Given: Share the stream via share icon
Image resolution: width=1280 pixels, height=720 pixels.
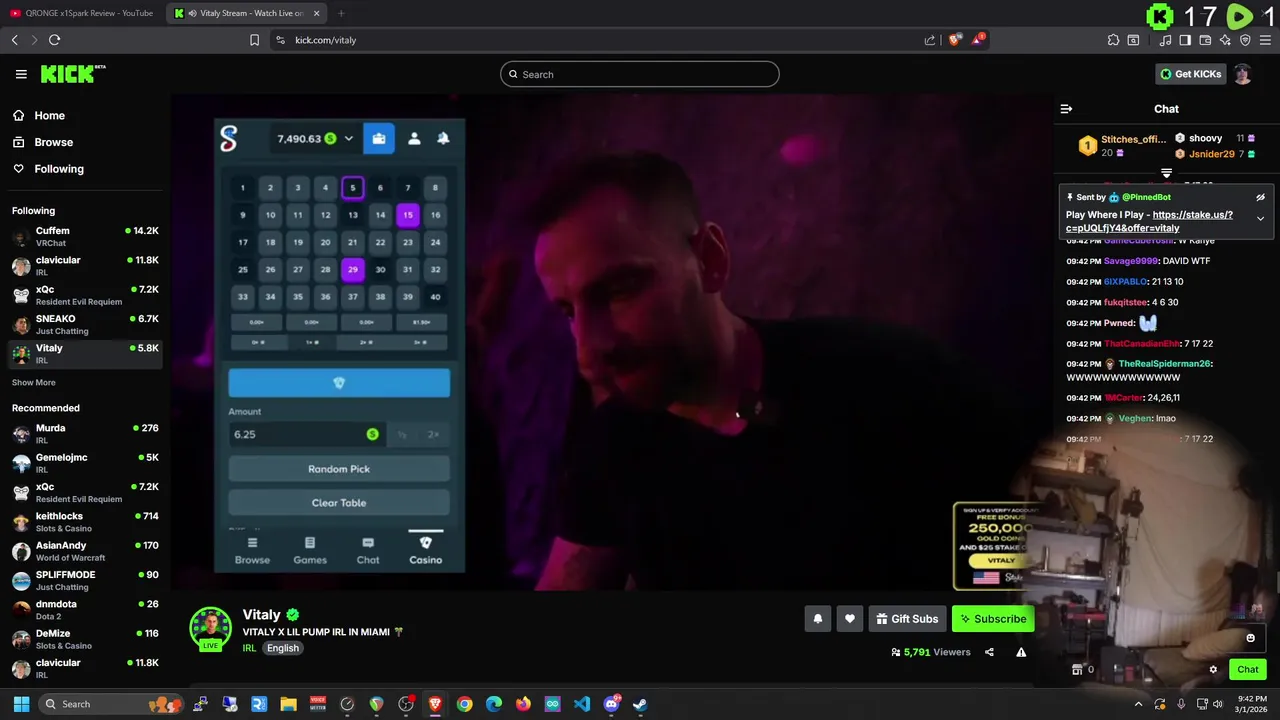Looking at the screenshot, I should [x=989, y=652].
